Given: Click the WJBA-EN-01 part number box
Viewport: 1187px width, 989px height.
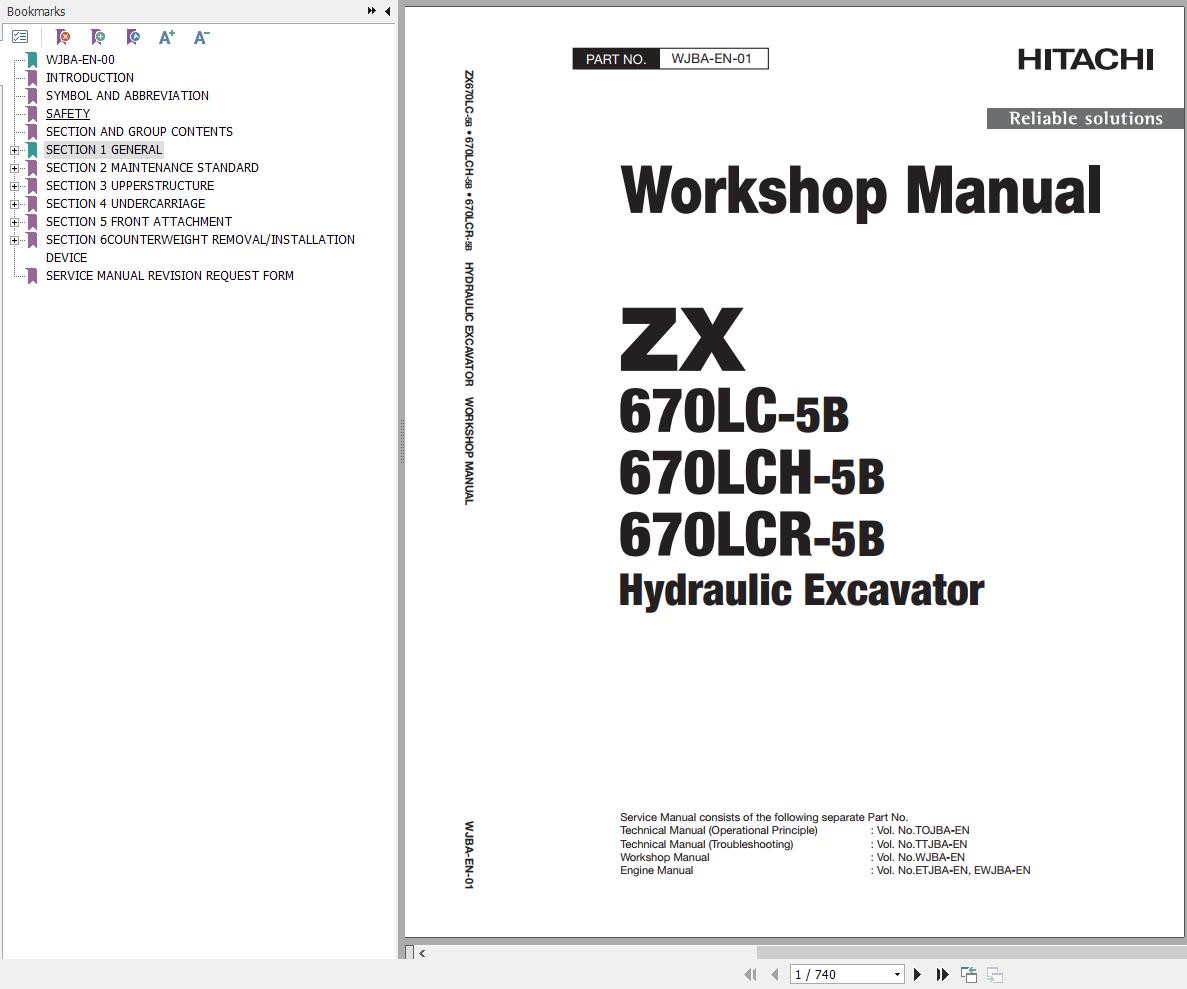Looking at the screenshot, I should point(712,58).
